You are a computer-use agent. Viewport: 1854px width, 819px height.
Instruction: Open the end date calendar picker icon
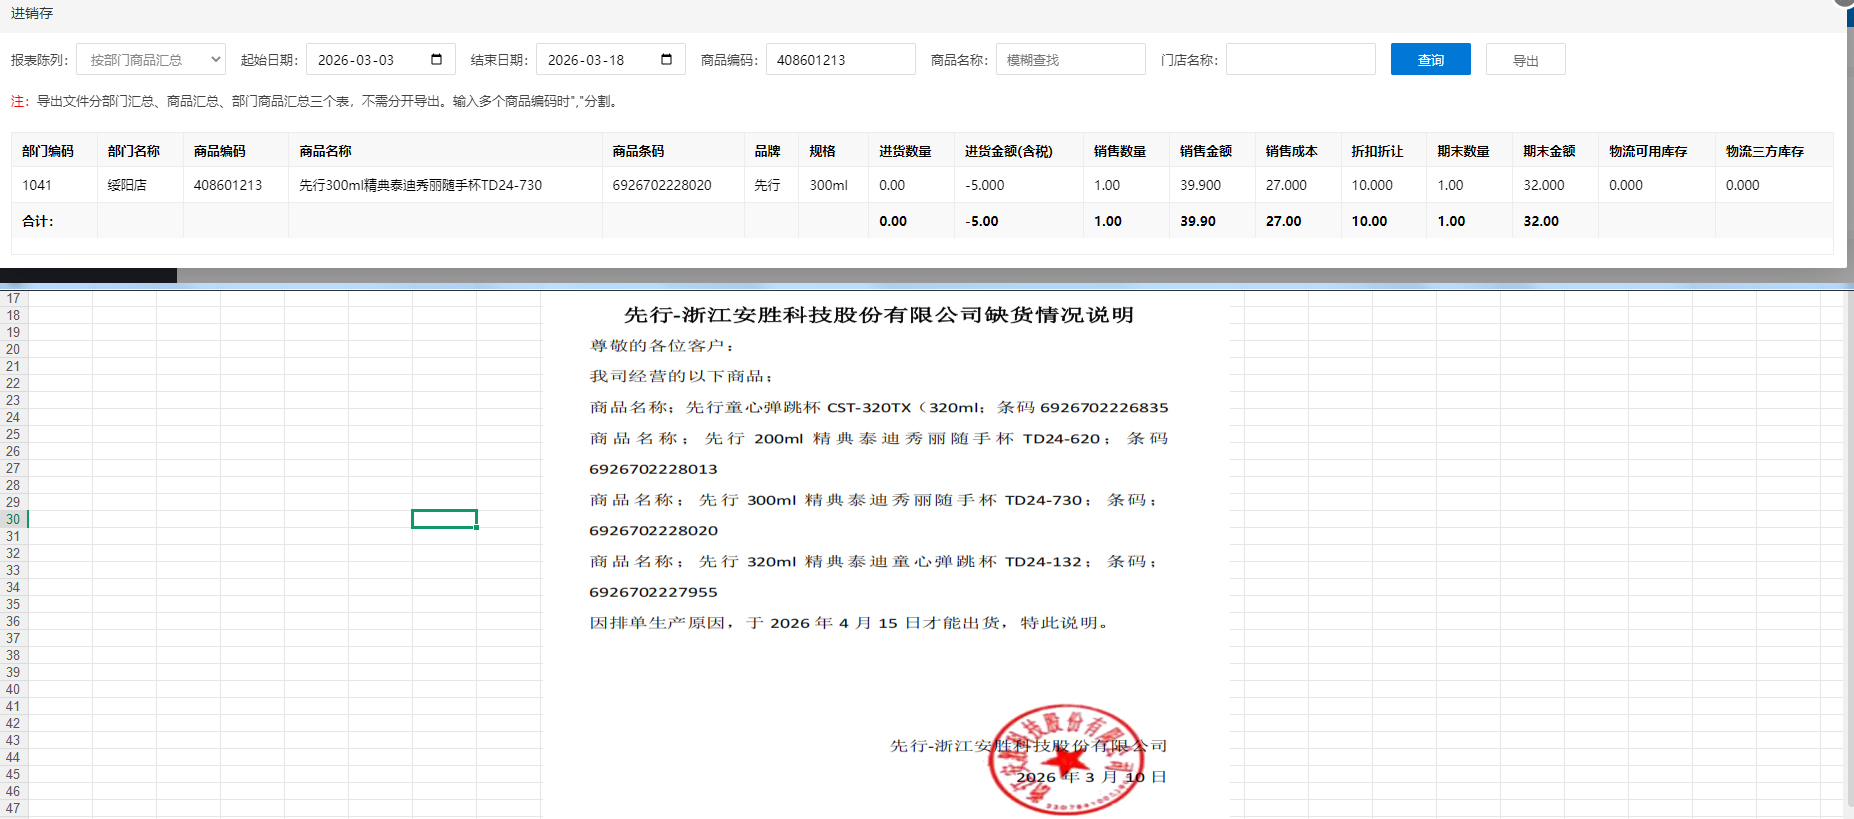click(666, 59)
